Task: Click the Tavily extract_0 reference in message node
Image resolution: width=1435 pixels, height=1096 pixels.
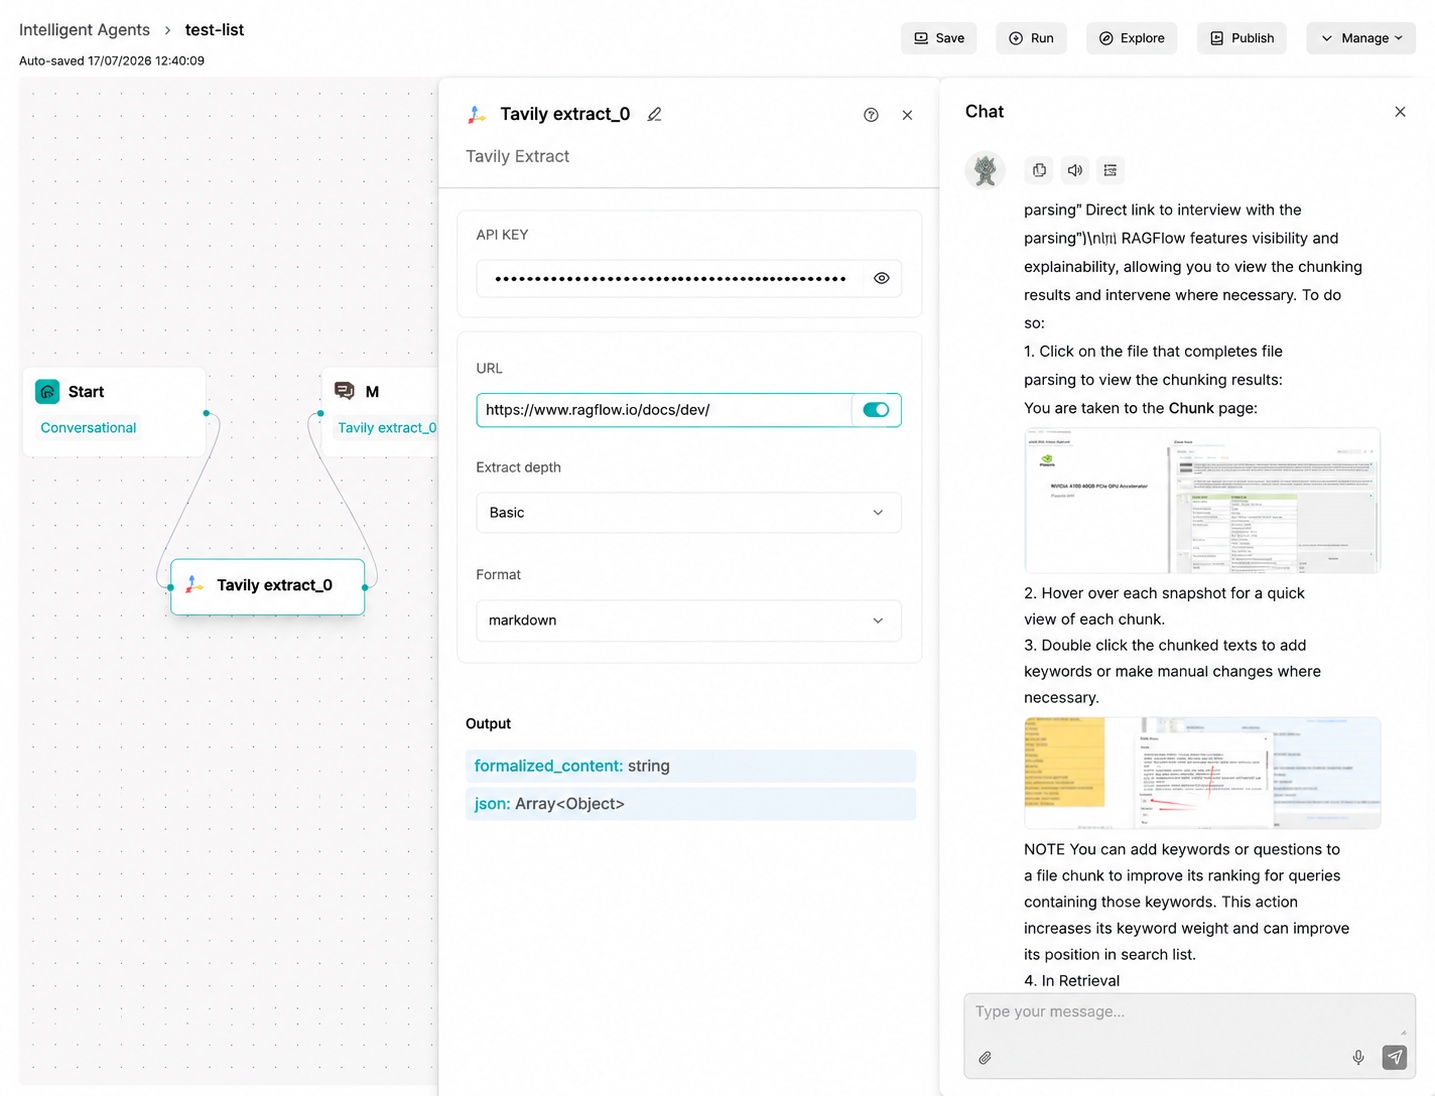Action: coord(386,428)
